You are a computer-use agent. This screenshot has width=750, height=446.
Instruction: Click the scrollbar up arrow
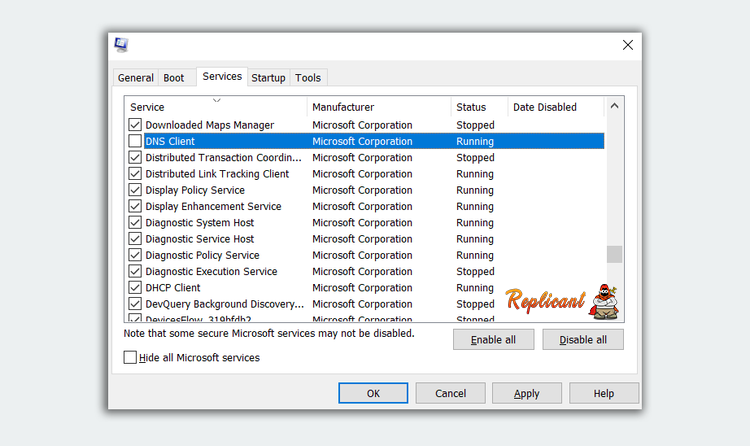pyautogui.click(x=615, y=106)
